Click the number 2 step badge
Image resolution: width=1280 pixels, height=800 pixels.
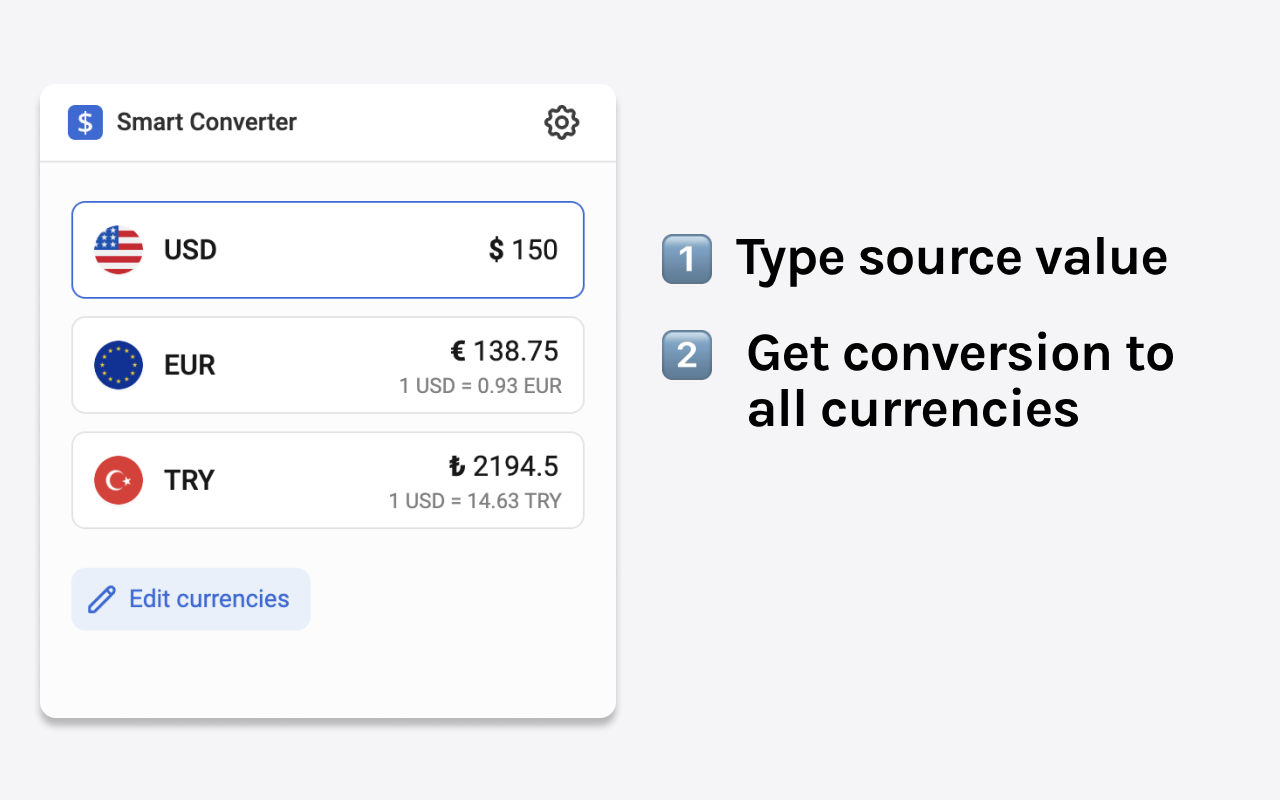click(x=687, y=355)
